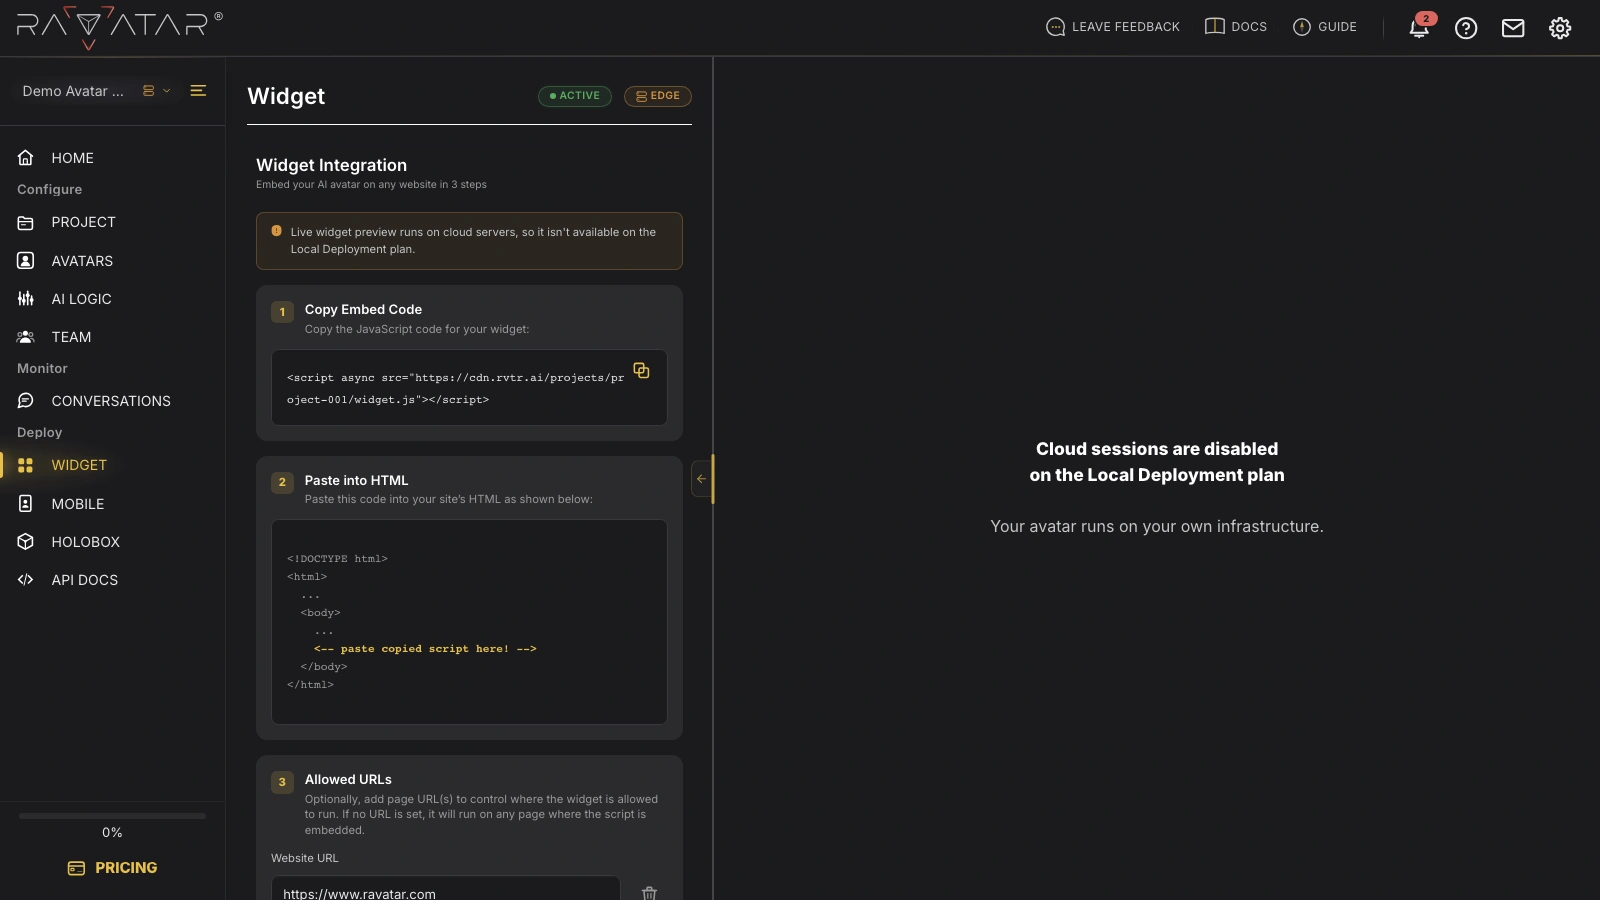Click the Edge badge
The image size is (1600, 900).
tap(658, 96)
